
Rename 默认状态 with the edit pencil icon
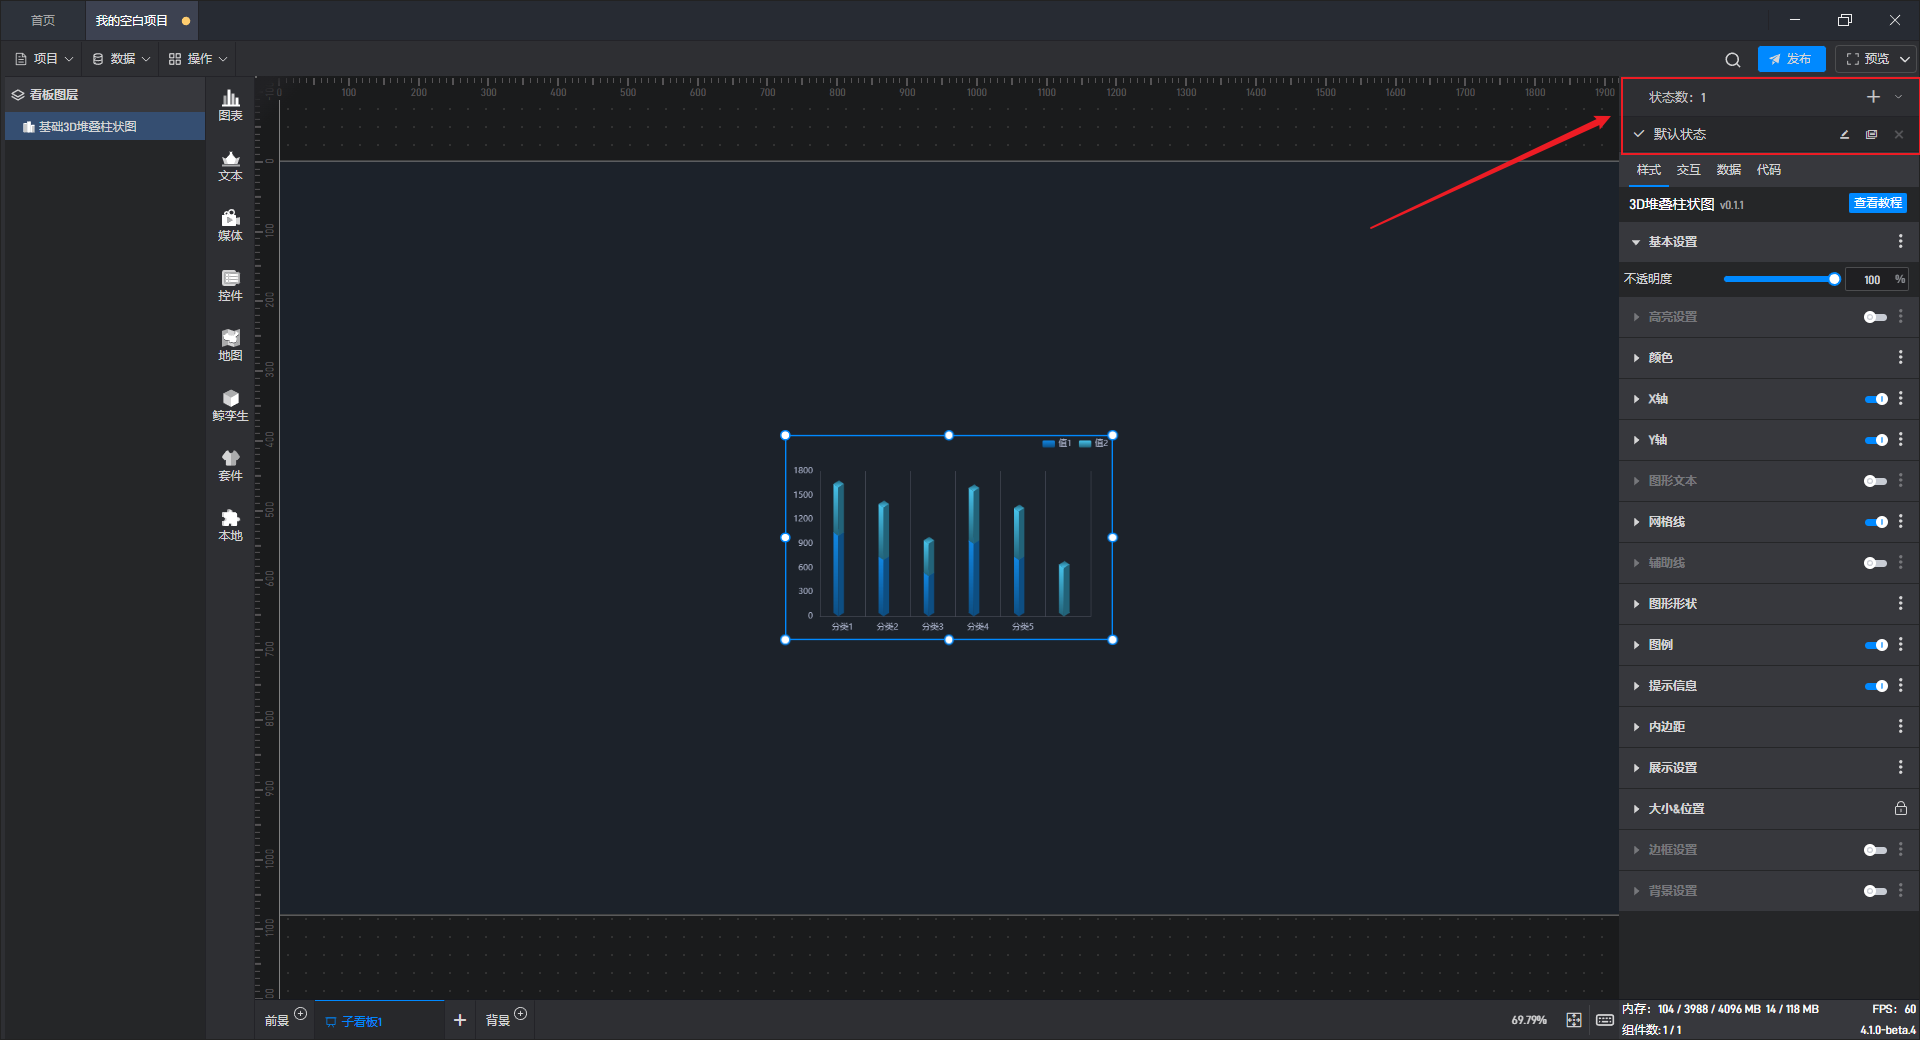click(x=1844, y=134)
